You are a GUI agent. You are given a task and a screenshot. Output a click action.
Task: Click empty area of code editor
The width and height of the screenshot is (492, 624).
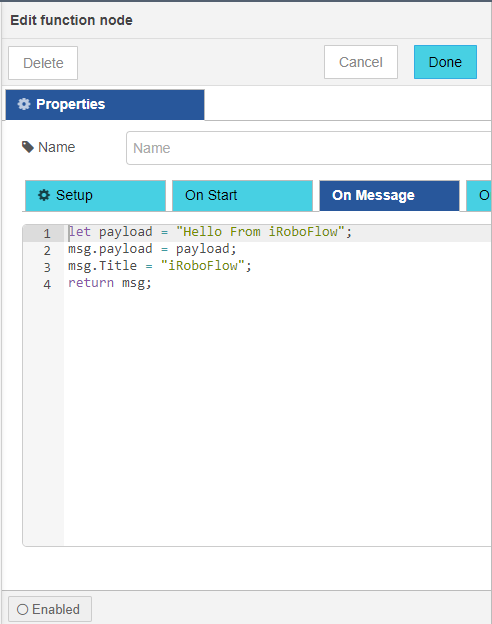point(277,418)
